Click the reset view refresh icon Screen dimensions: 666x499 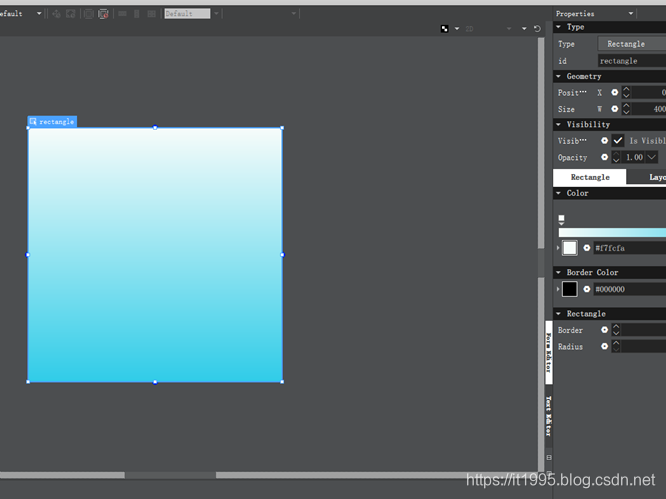pos(537,28)
